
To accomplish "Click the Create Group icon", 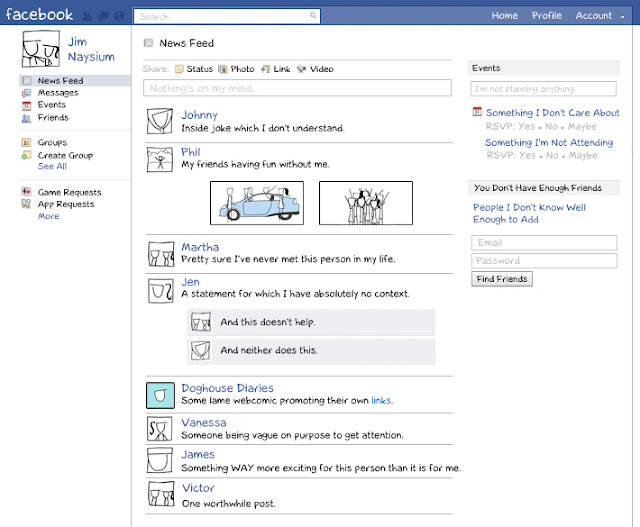I will 26,155.
